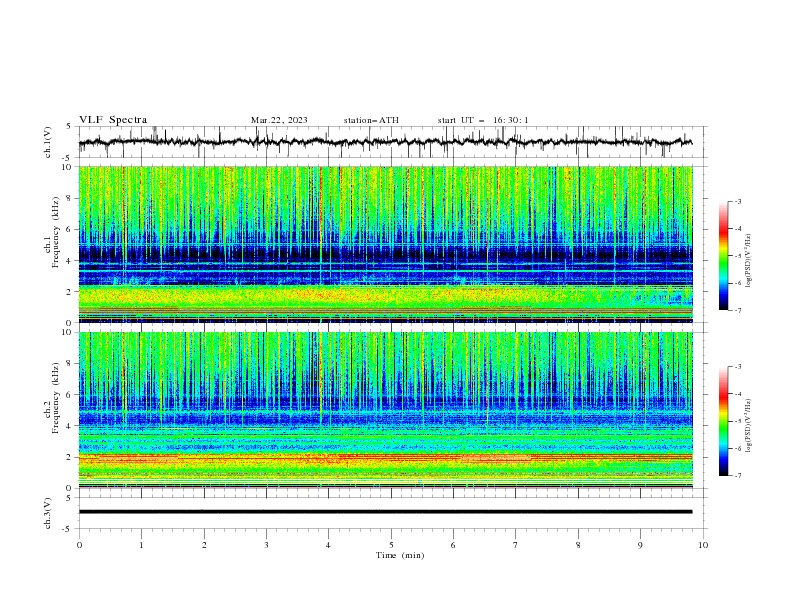
Task: Click the "VLF Spectra" plot title
Action: pyautogui.click(x=113, y=120)
